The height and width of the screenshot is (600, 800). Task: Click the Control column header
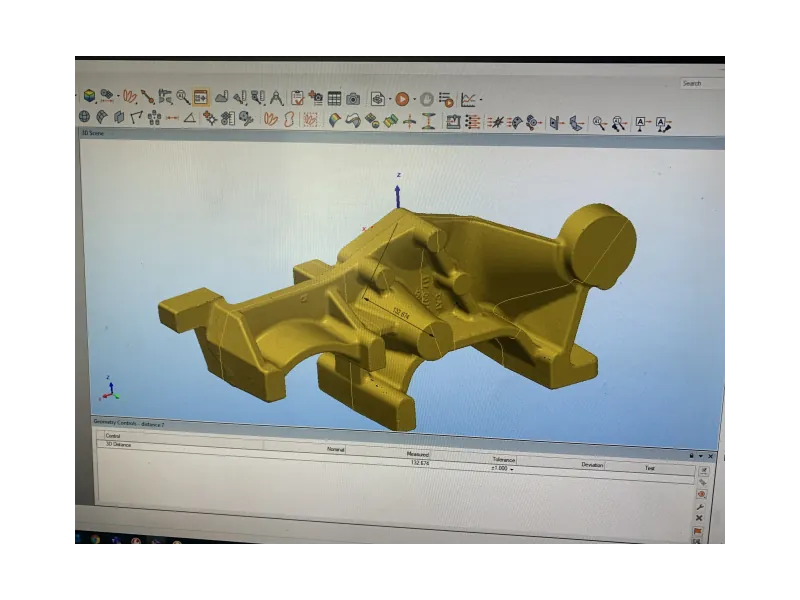click(x=113, y=436)
